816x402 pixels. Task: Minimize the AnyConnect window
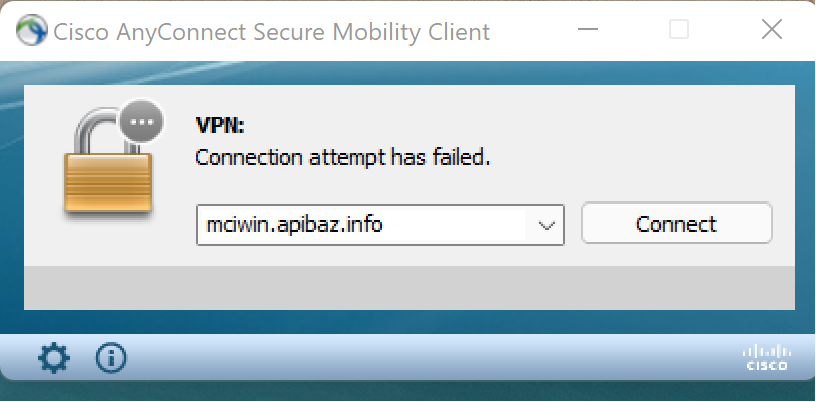coord(588,29)
